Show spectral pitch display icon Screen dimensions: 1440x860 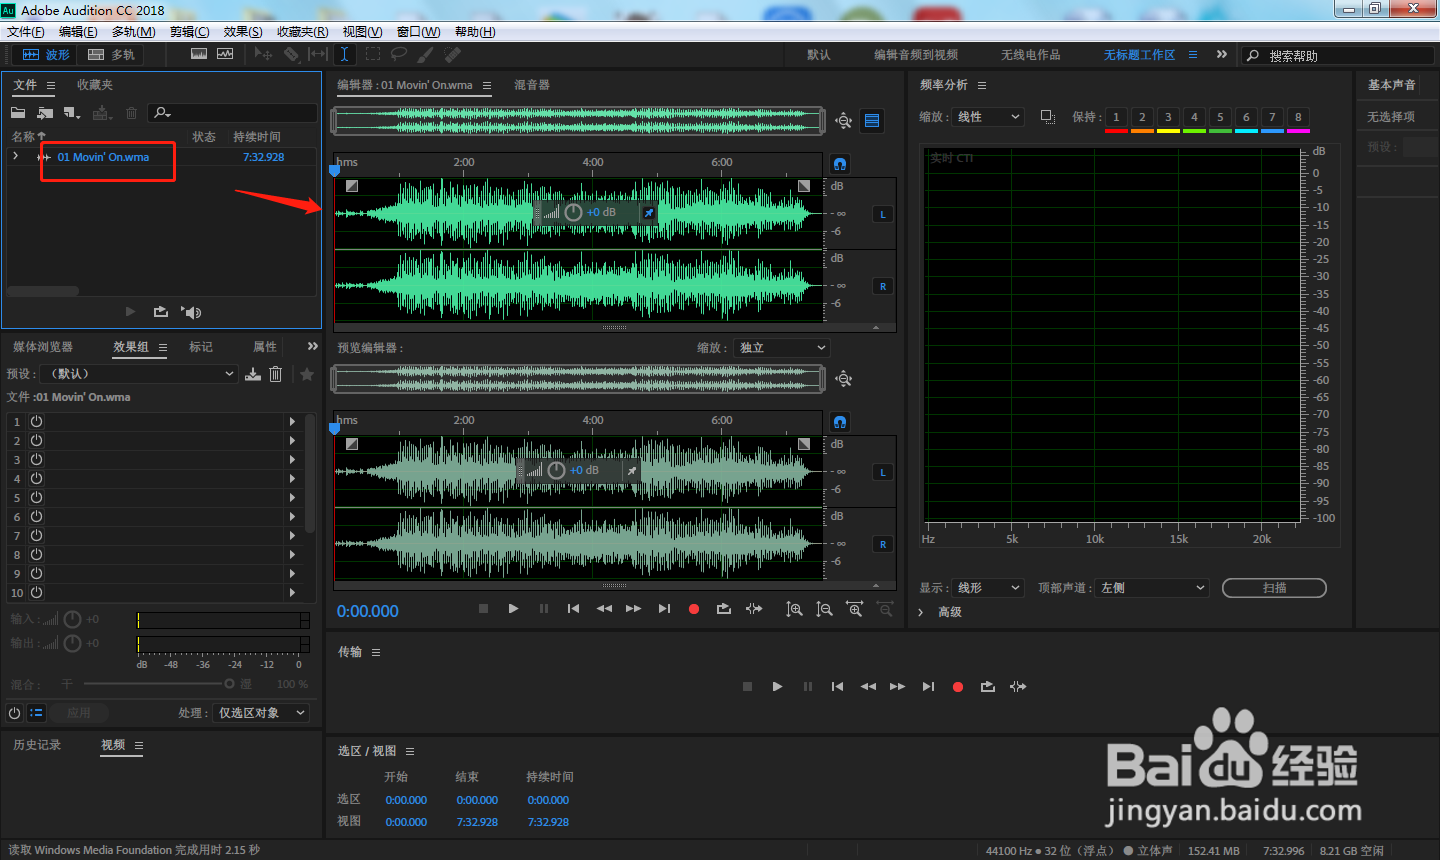[225, 54]
